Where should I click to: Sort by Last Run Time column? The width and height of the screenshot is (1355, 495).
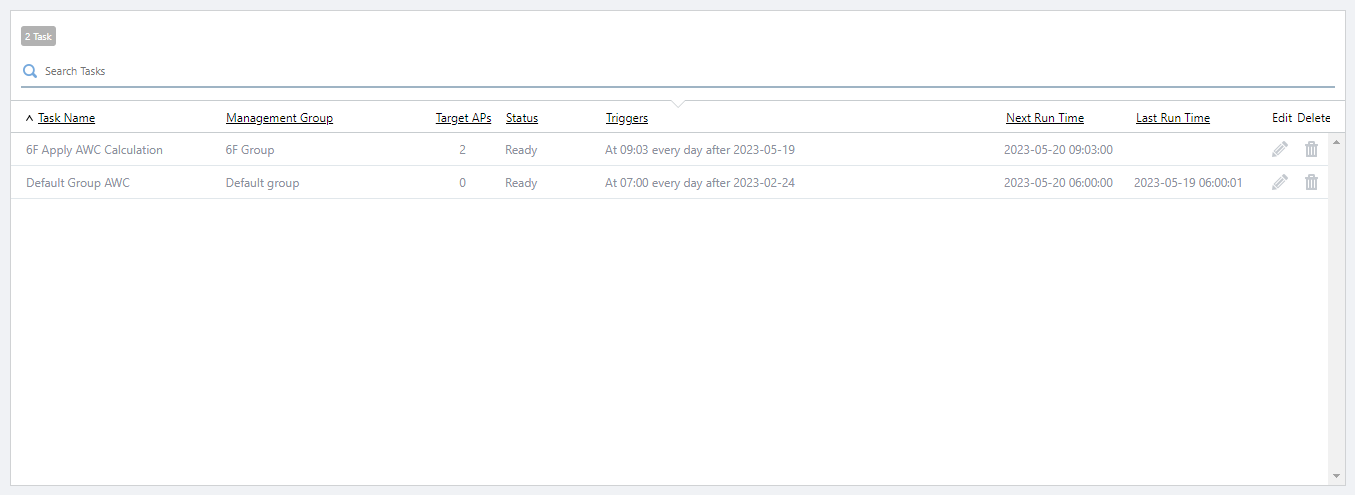(x=1172, y=118)
